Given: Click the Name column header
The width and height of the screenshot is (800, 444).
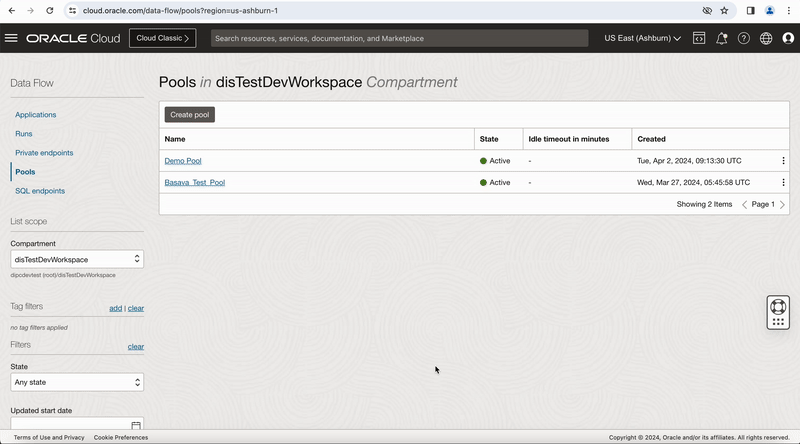Looking at the screenshot, I should [x=175, y=139].
